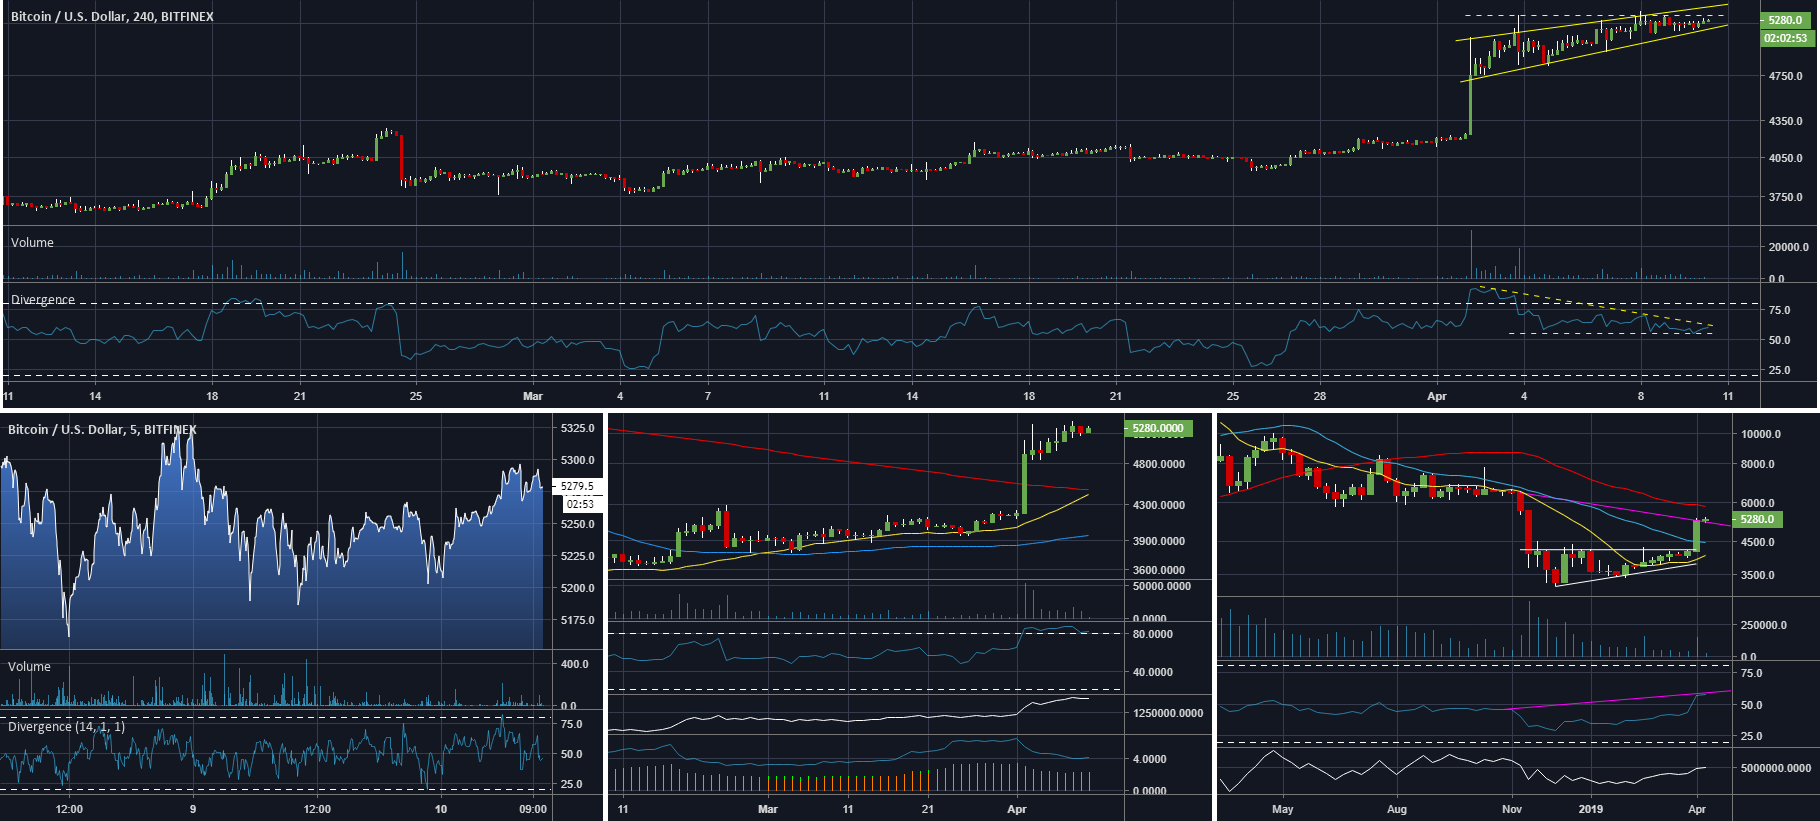
Task: Click the Divergence label under the 240 chart
Action: coord(43,300)
